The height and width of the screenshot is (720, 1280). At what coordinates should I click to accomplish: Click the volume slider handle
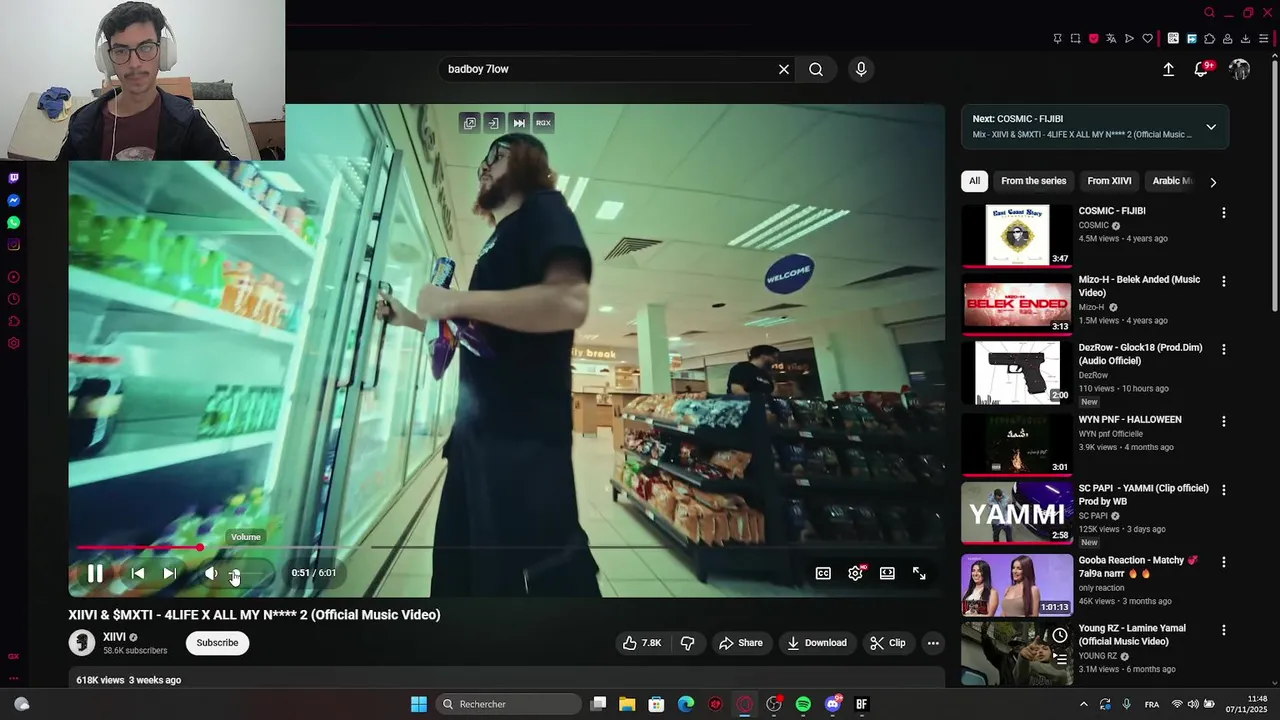pyautogui.click(x=235, y=574)
